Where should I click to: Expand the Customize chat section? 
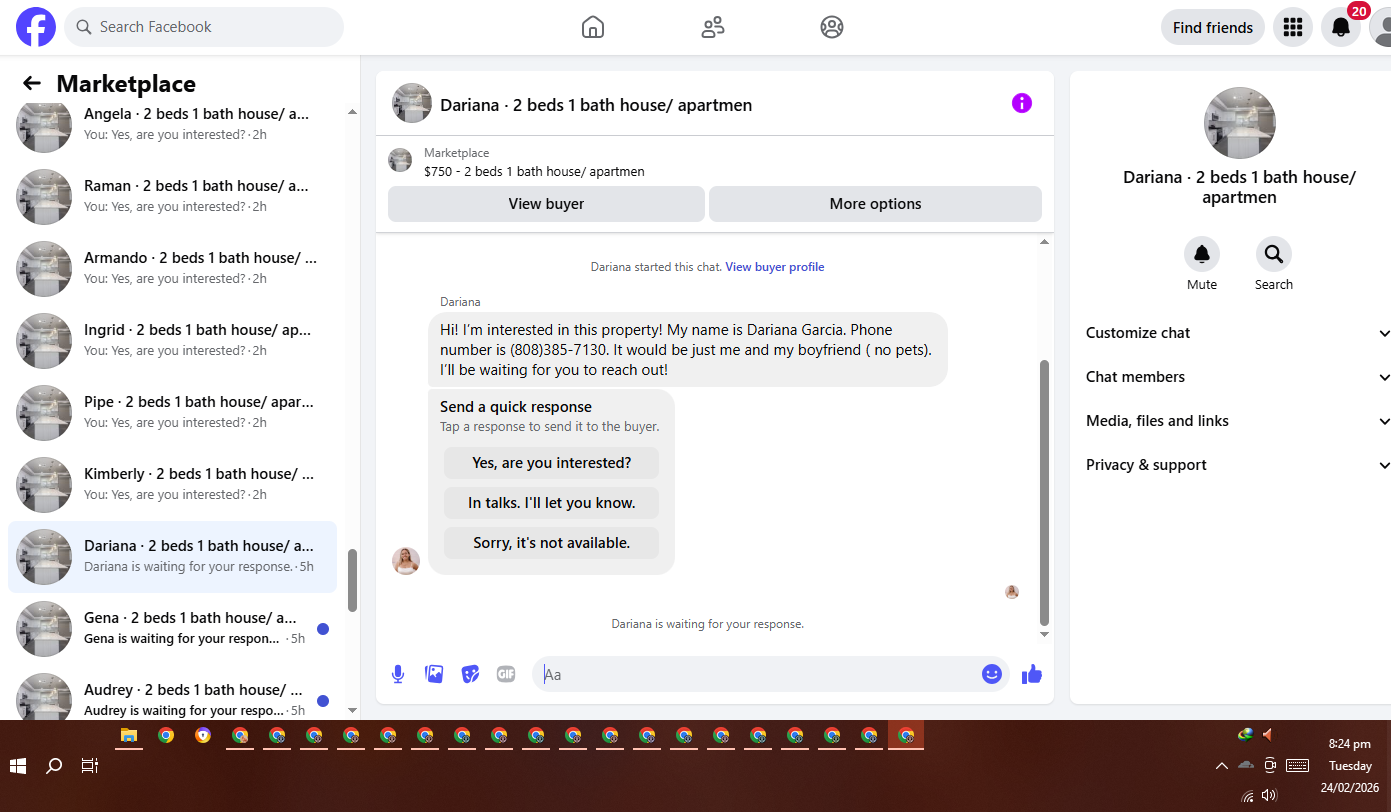click(1238, 333)
